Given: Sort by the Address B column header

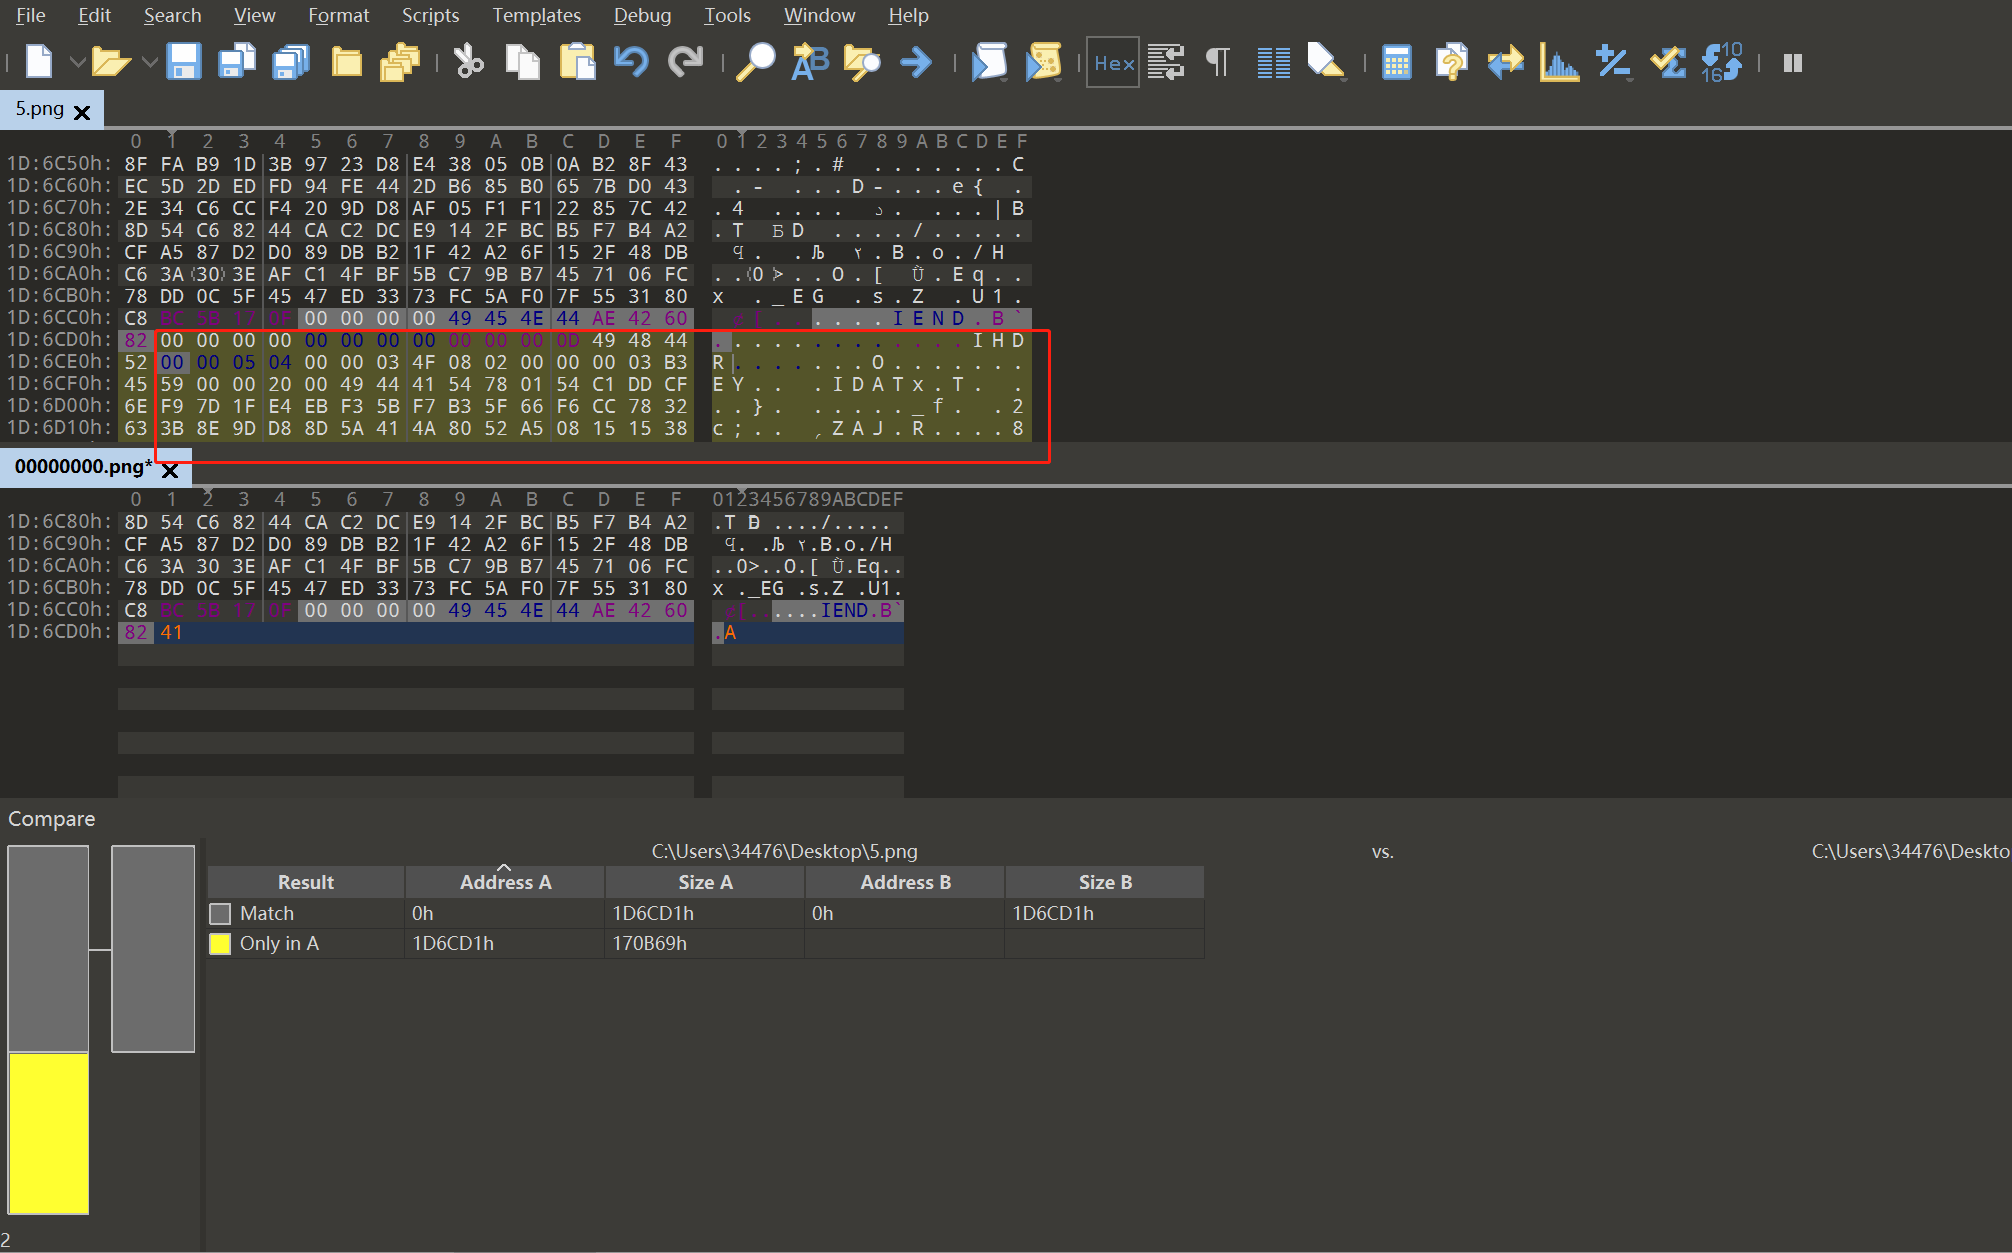Looking at the screenshot, I should pos(905,882).
